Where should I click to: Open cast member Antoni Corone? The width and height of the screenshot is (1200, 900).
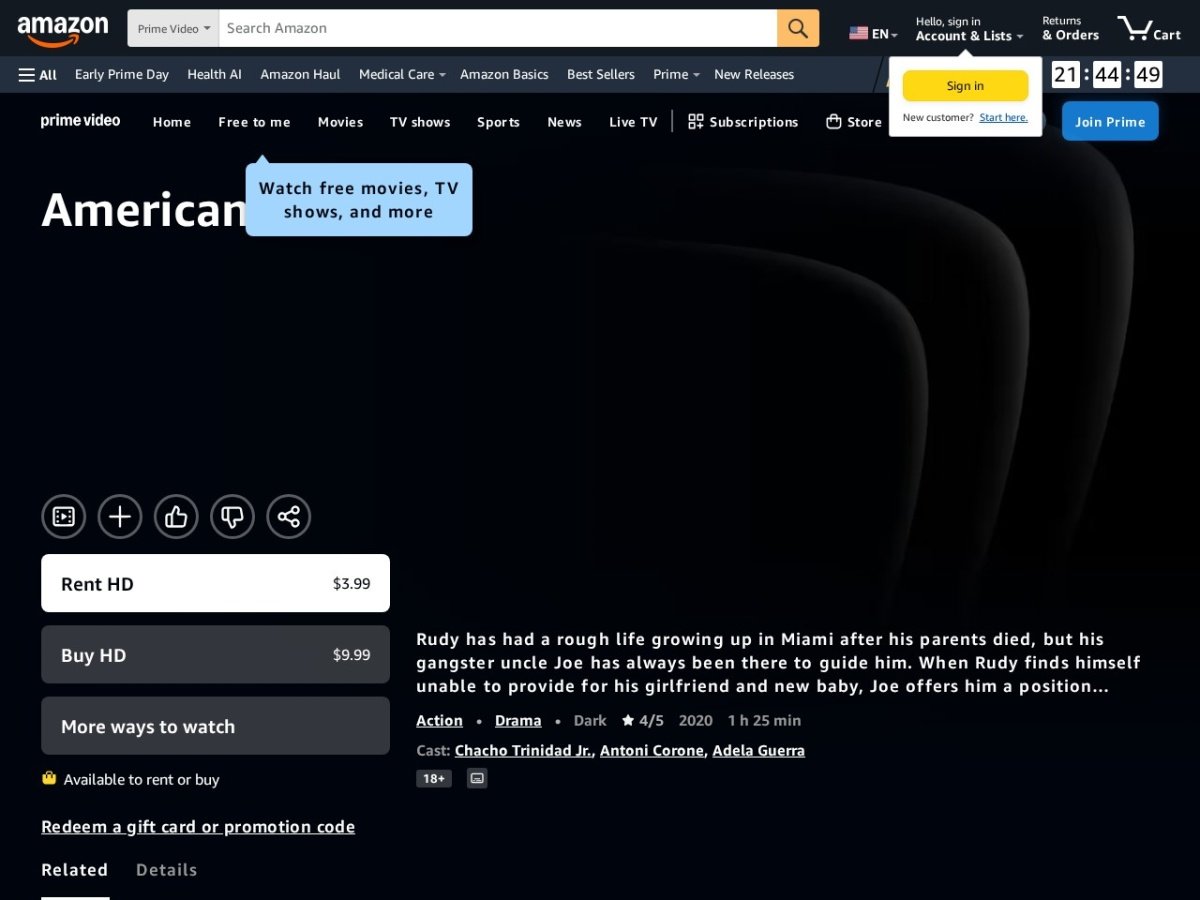pos(652,750)
